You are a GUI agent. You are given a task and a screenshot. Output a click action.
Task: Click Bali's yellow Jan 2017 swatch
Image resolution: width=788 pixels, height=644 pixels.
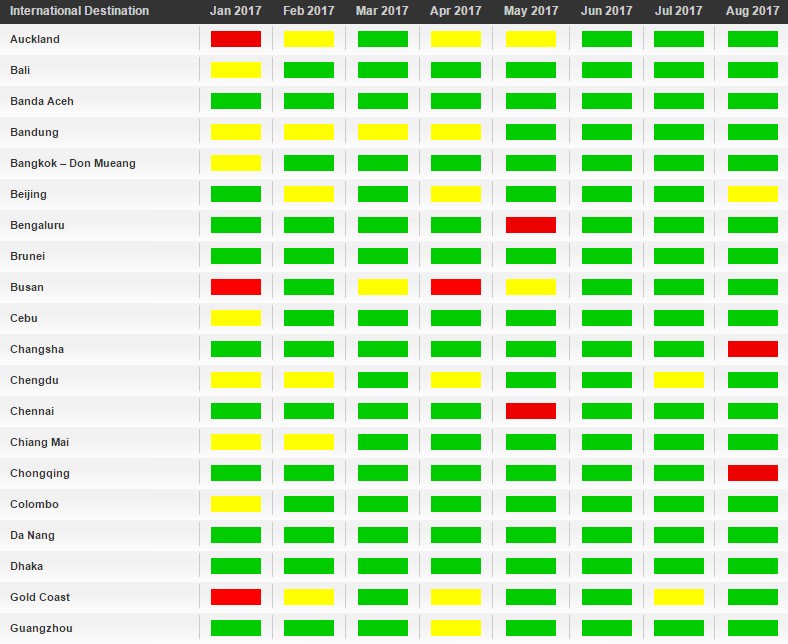pos(236,70)
